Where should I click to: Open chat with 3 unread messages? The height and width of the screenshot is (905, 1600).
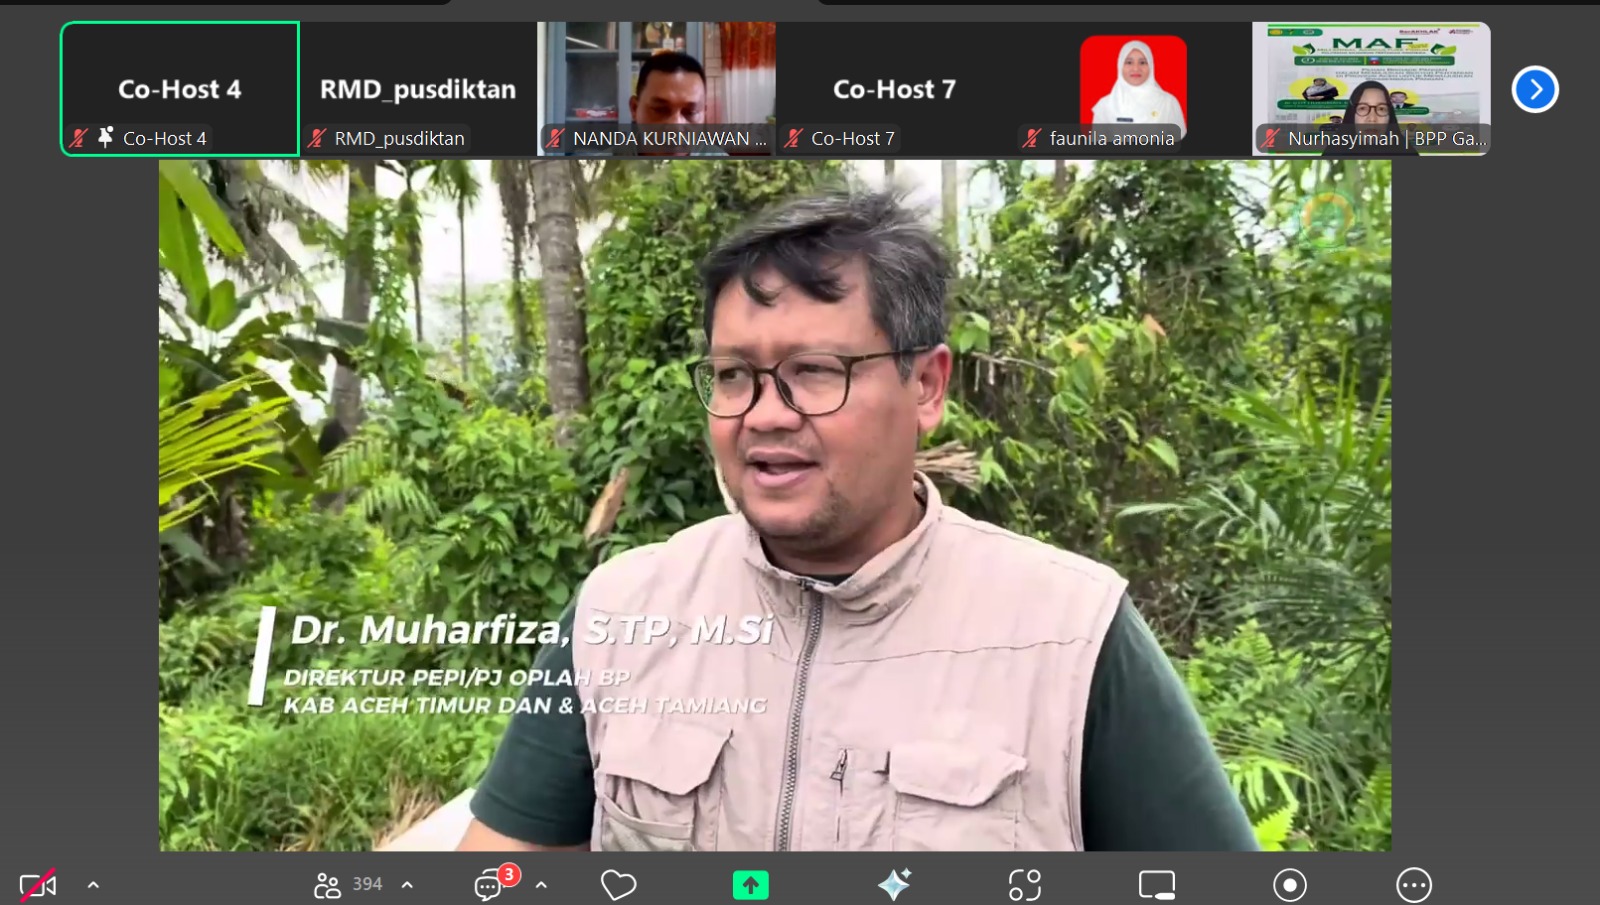point(489,885)
